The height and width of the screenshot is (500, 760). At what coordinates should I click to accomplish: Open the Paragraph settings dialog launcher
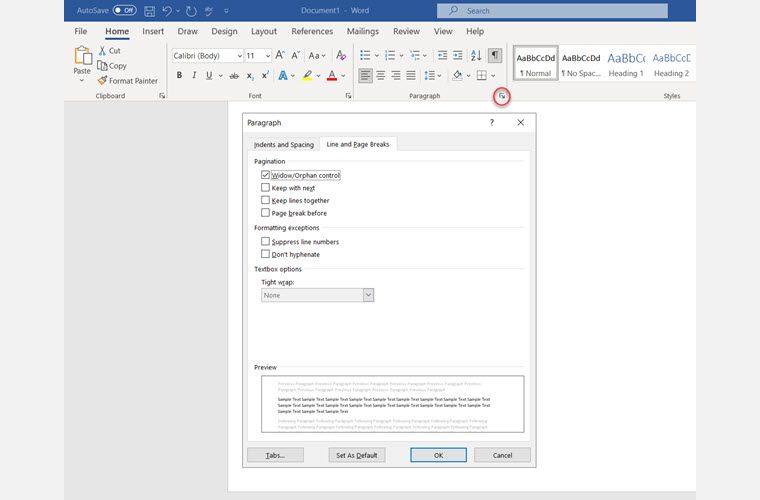tap(502, 96)
